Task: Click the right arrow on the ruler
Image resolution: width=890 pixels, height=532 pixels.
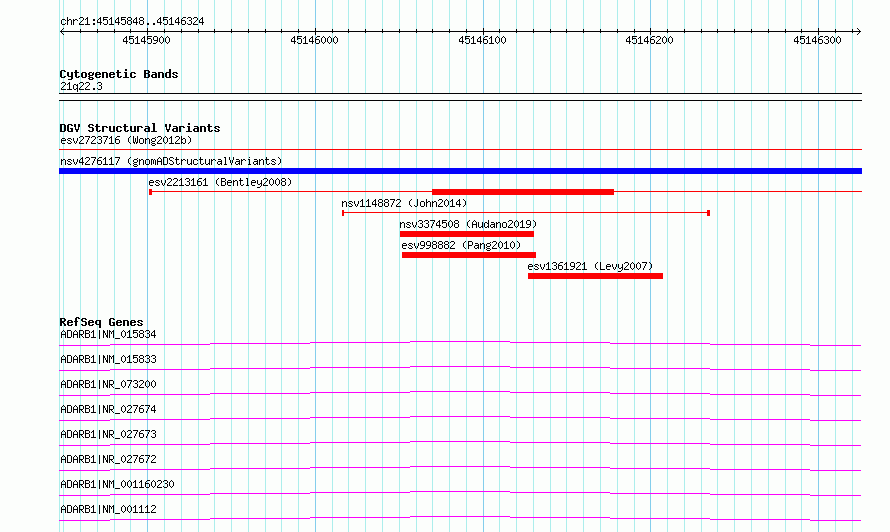Action: point(858,32)
